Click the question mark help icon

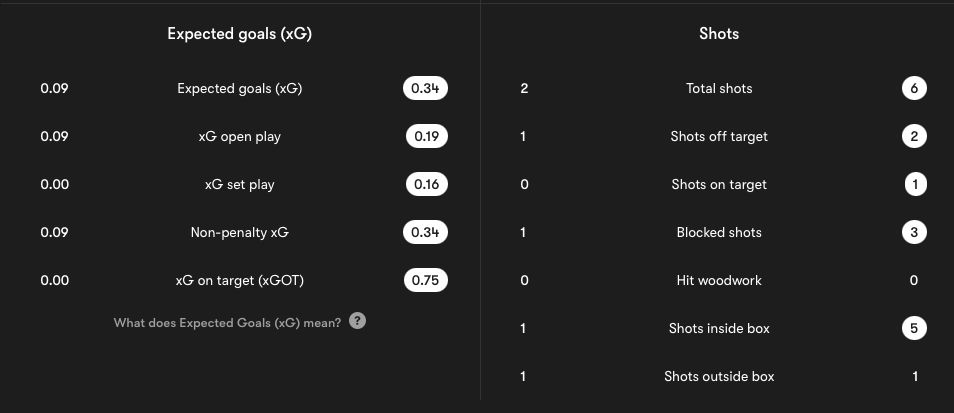358,321
